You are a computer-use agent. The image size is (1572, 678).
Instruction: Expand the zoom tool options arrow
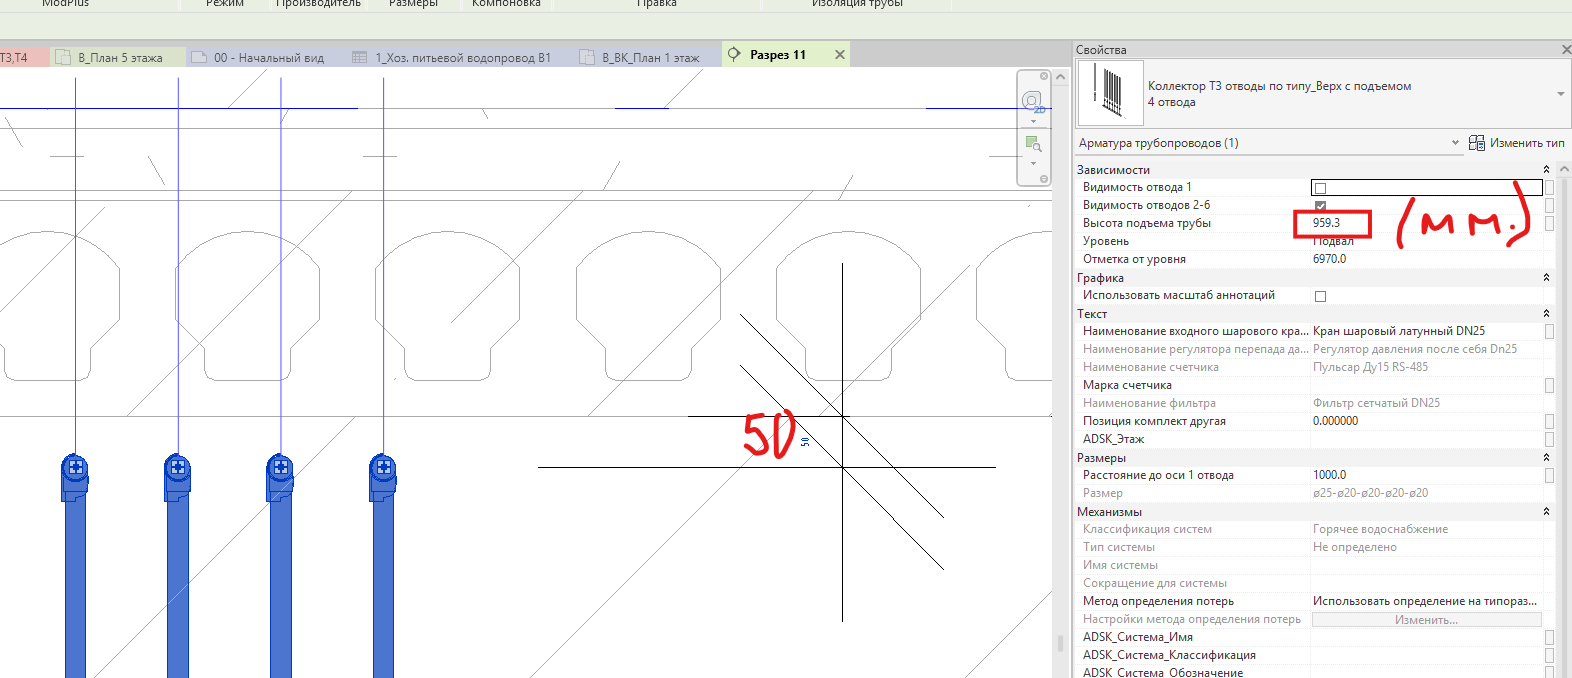pos(1033,163)
